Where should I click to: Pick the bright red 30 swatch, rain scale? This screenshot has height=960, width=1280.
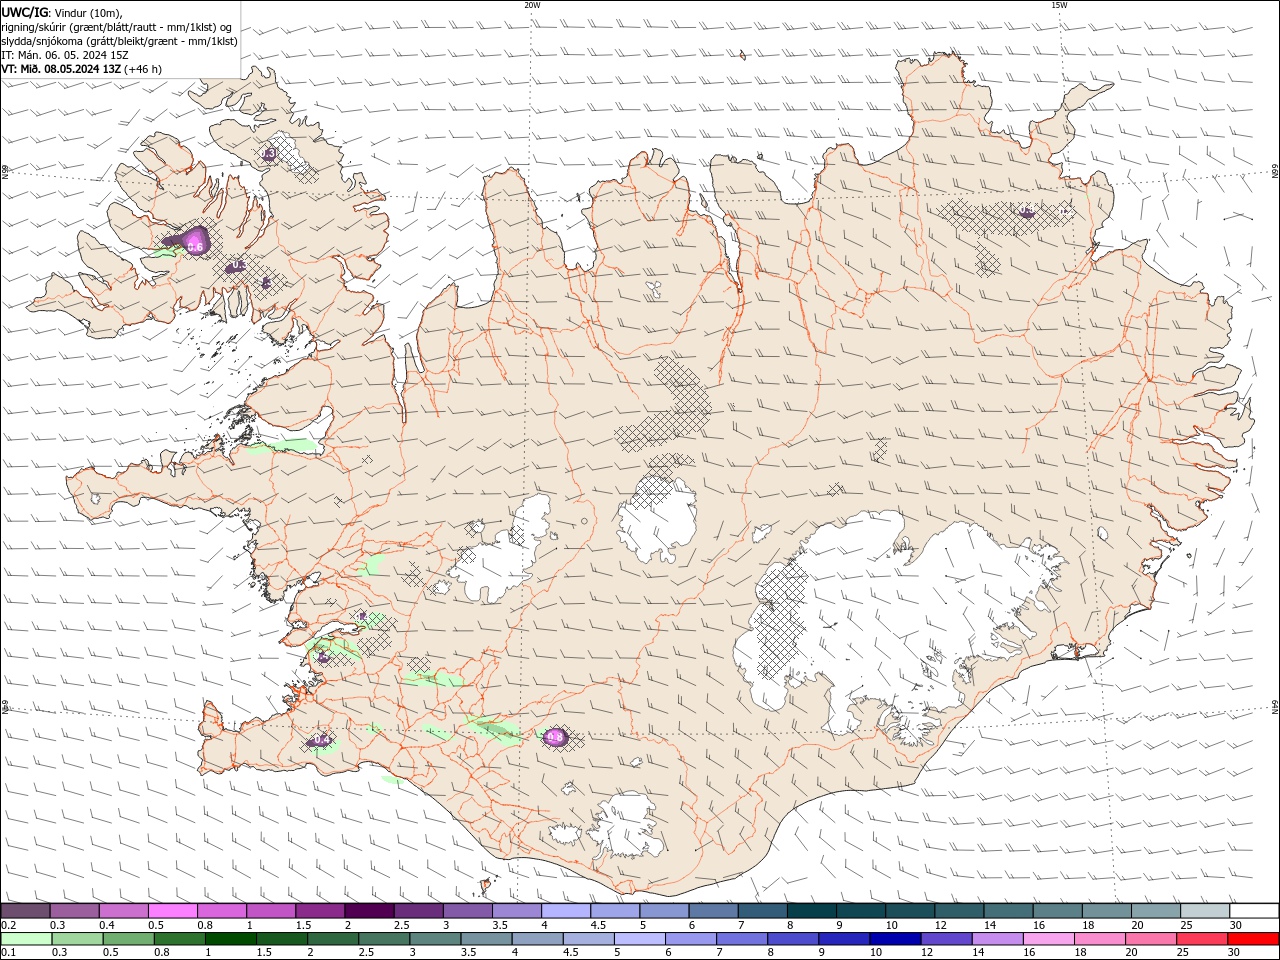1252,939
